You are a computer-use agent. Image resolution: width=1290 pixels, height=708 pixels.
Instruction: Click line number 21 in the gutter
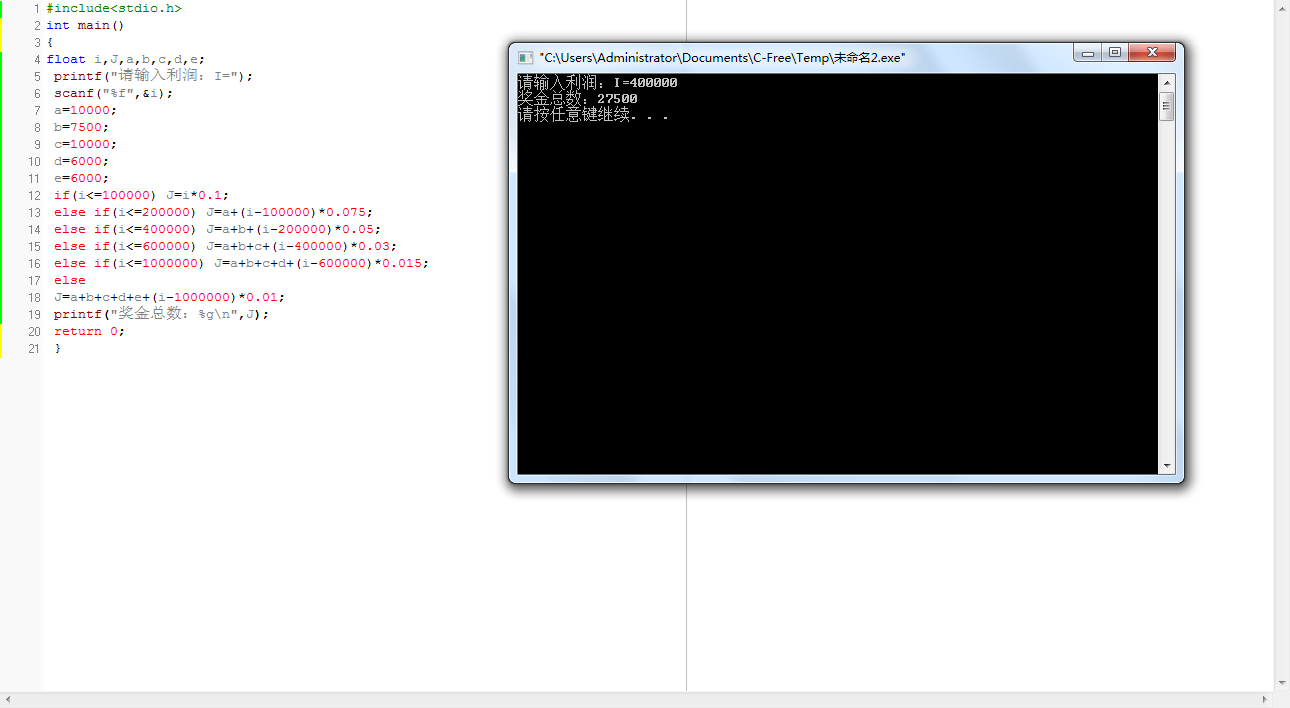pos(34,348)
